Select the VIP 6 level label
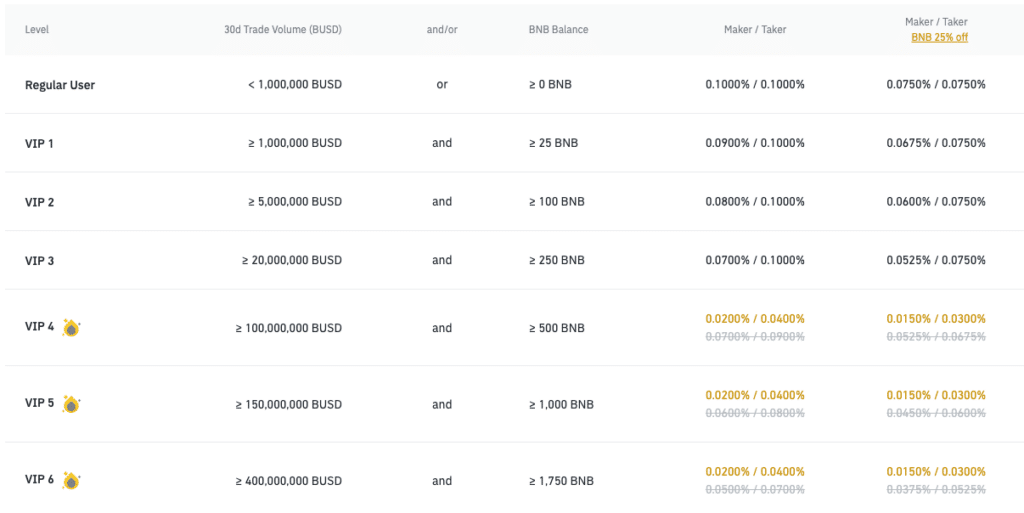This screenshot has height=513, width=1024. coord(39,479)
